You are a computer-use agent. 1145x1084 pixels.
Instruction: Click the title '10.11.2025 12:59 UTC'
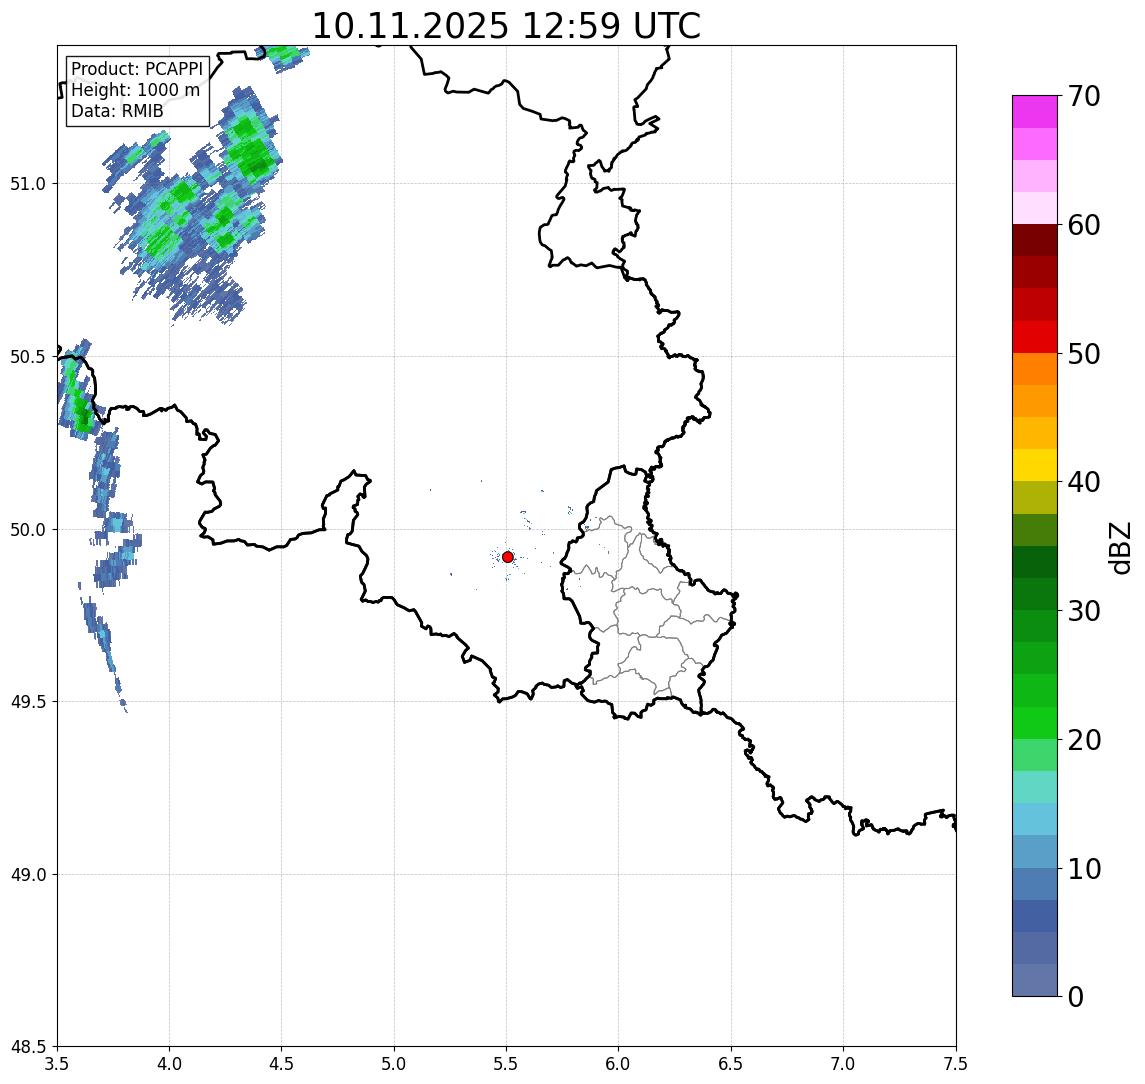click(x=506, y=26)
